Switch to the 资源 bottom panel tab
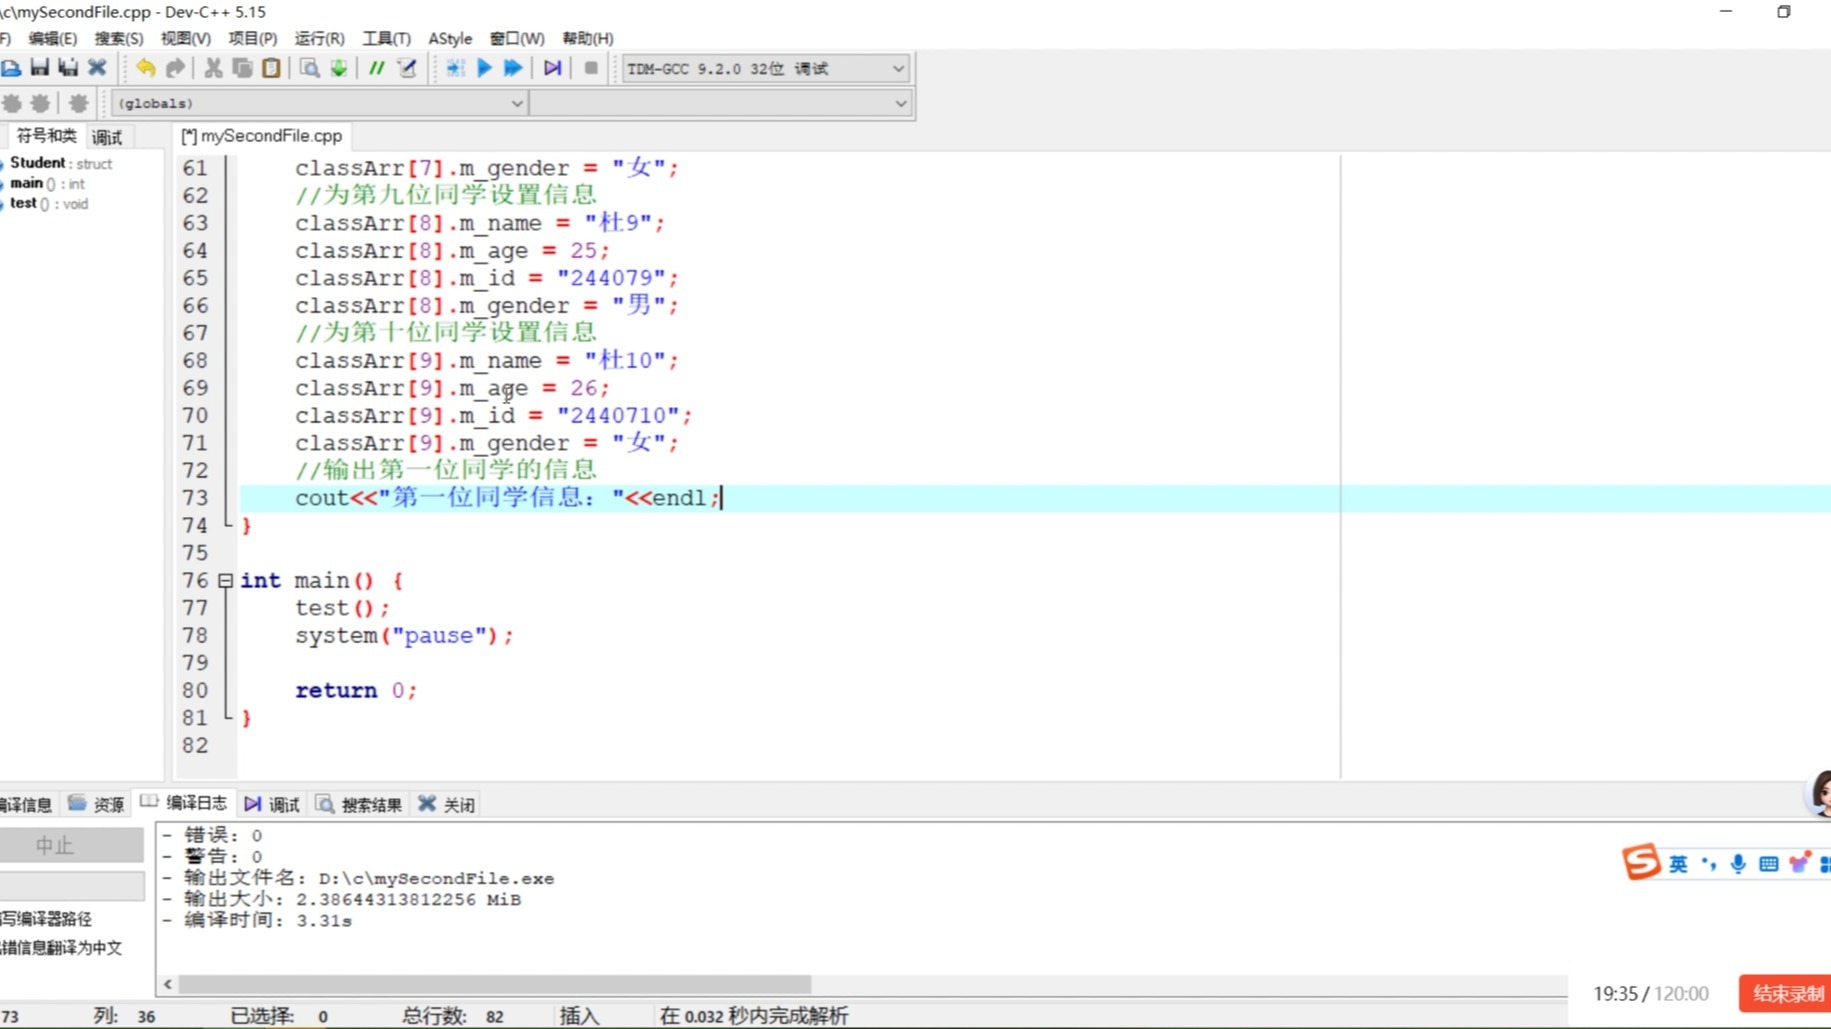The image size is (1831, 1029). click(97, 804)
